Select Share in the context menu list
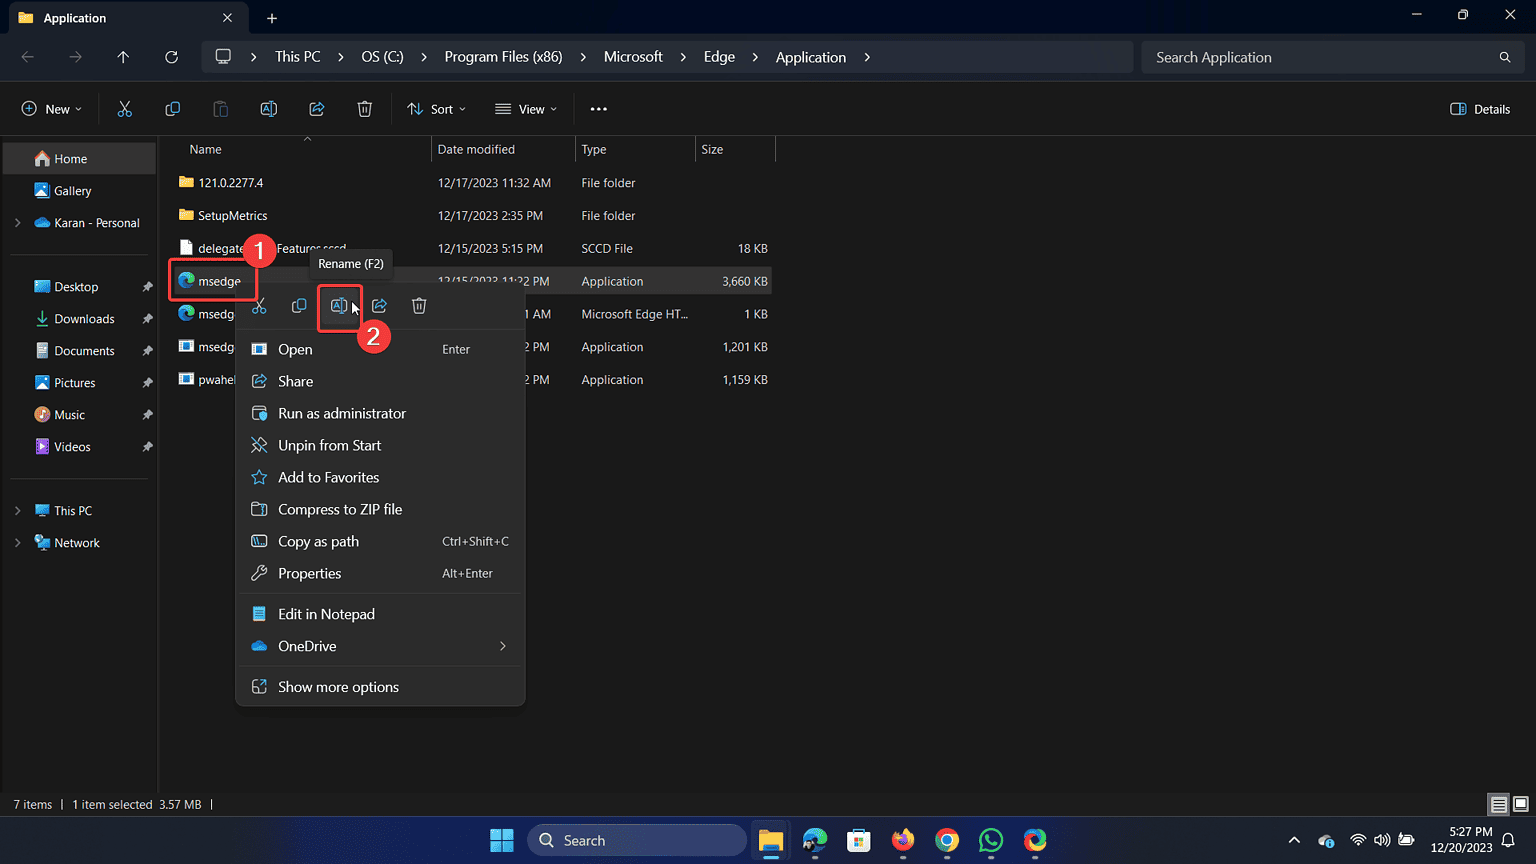The image size is (1536, 864). tap(380, 381)
